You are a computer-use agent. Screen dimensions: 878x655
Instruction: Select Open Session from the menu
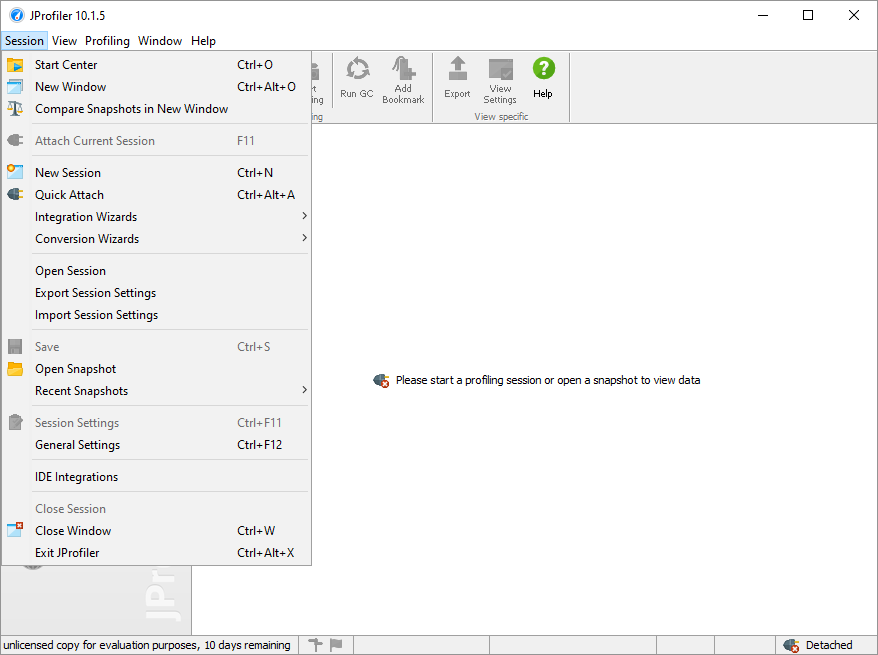156,271
